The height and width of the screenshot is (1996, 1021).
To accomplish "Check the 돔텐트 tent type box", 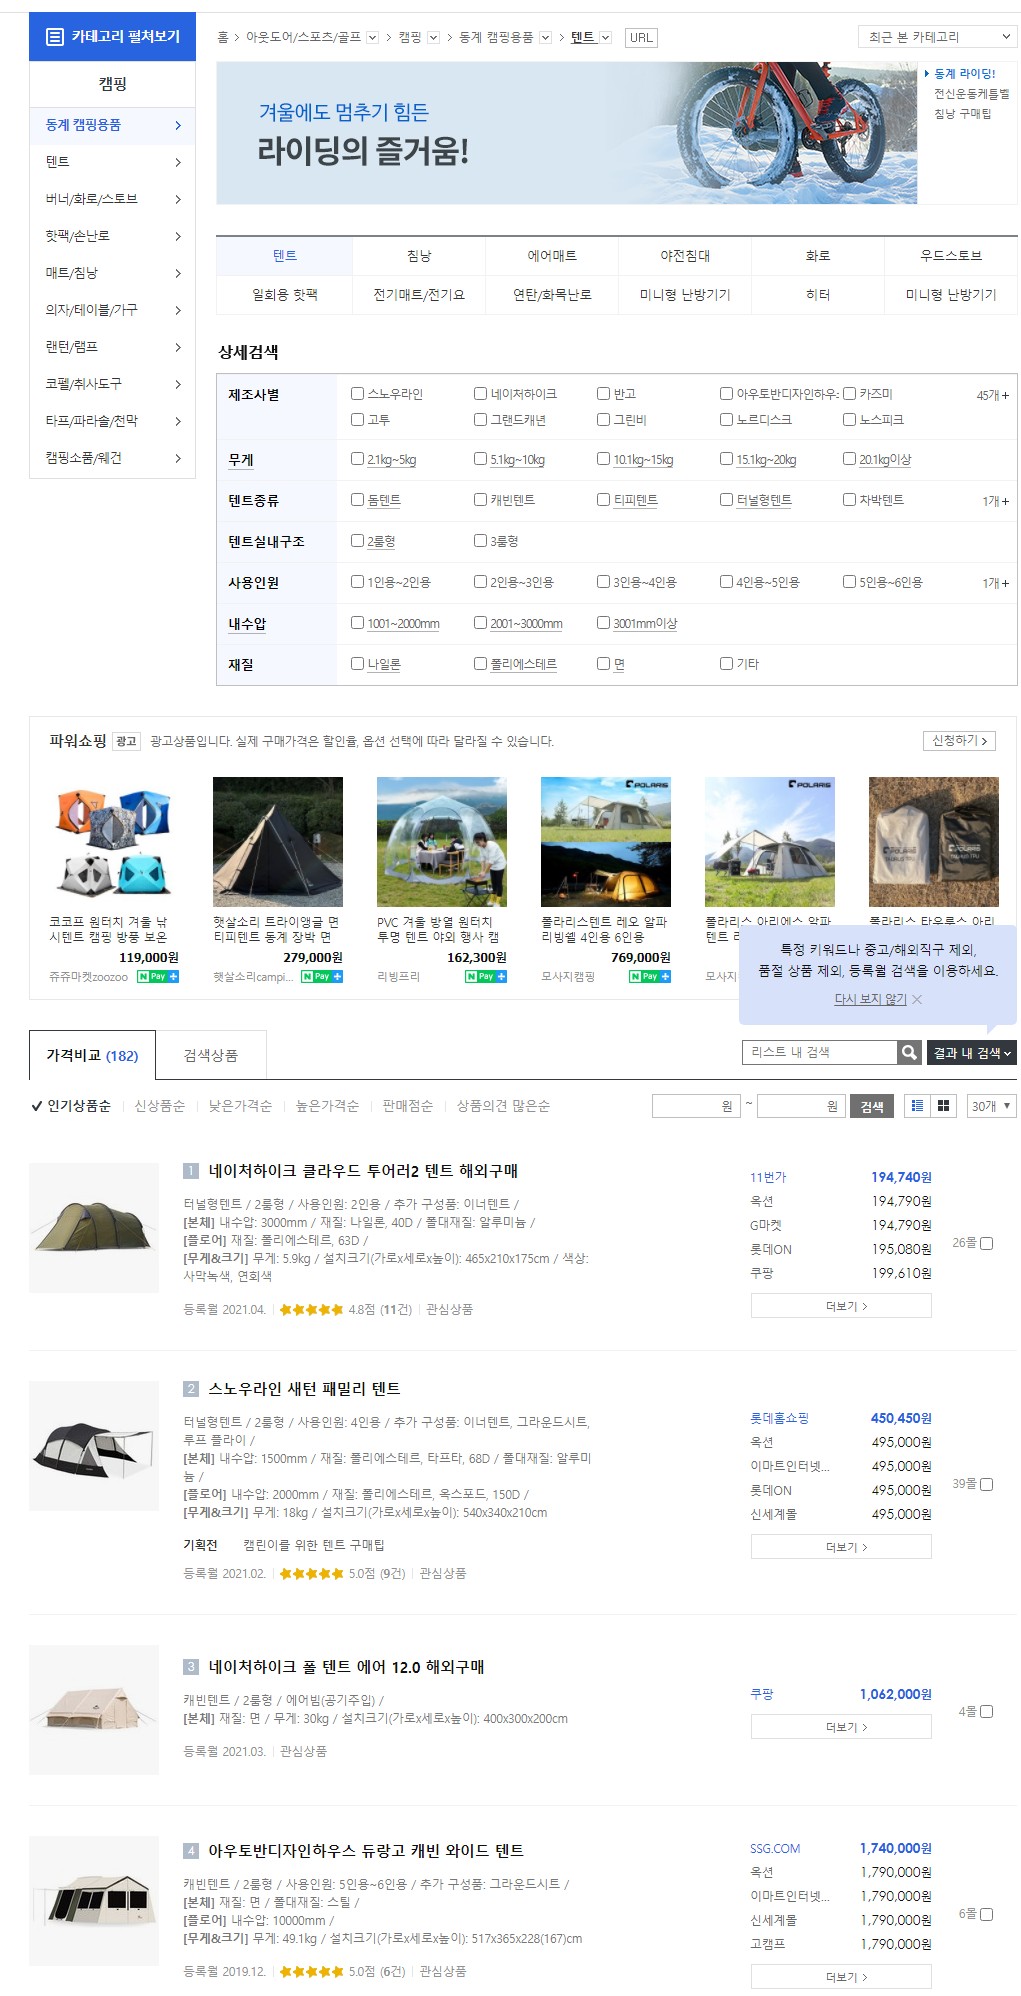I will point(357,499).
